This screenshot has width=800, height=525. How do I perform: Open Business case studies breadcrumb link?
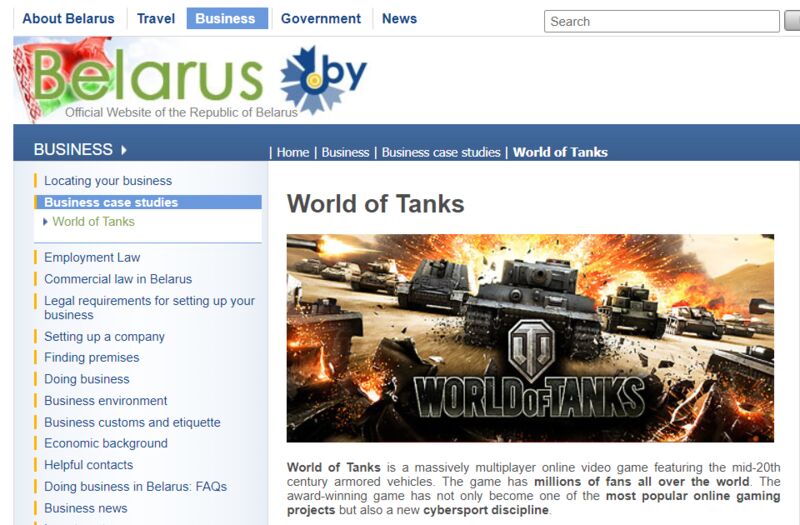[441, 153]
